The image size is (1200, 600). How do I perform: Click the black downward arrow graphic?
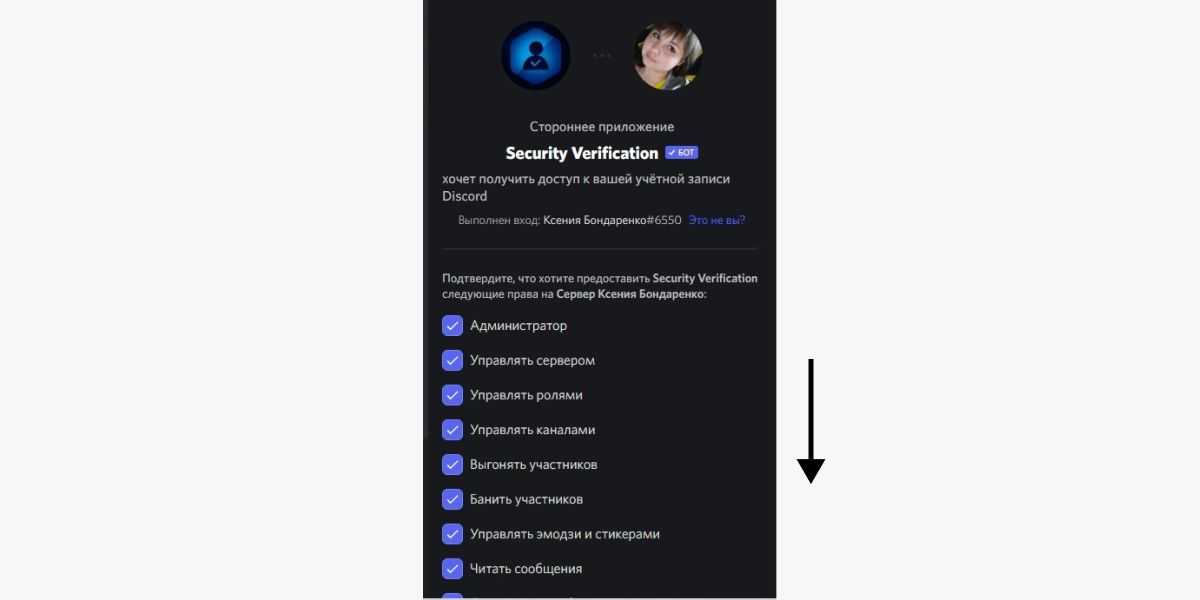pyautogui.click(x=811, y=421)
